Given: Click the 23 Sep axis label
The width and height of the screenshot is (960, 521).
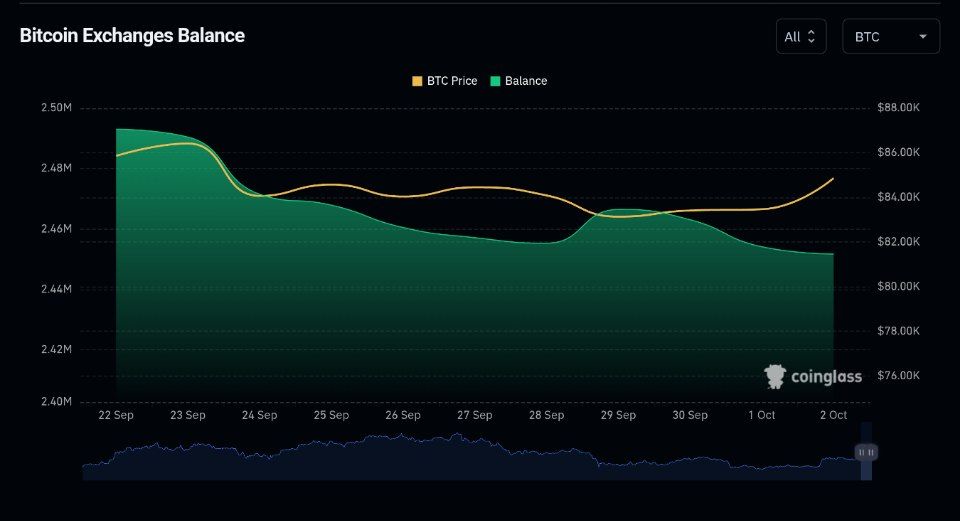Looking at the screenshot, I should pyautogui.click(x=187, y=415).
